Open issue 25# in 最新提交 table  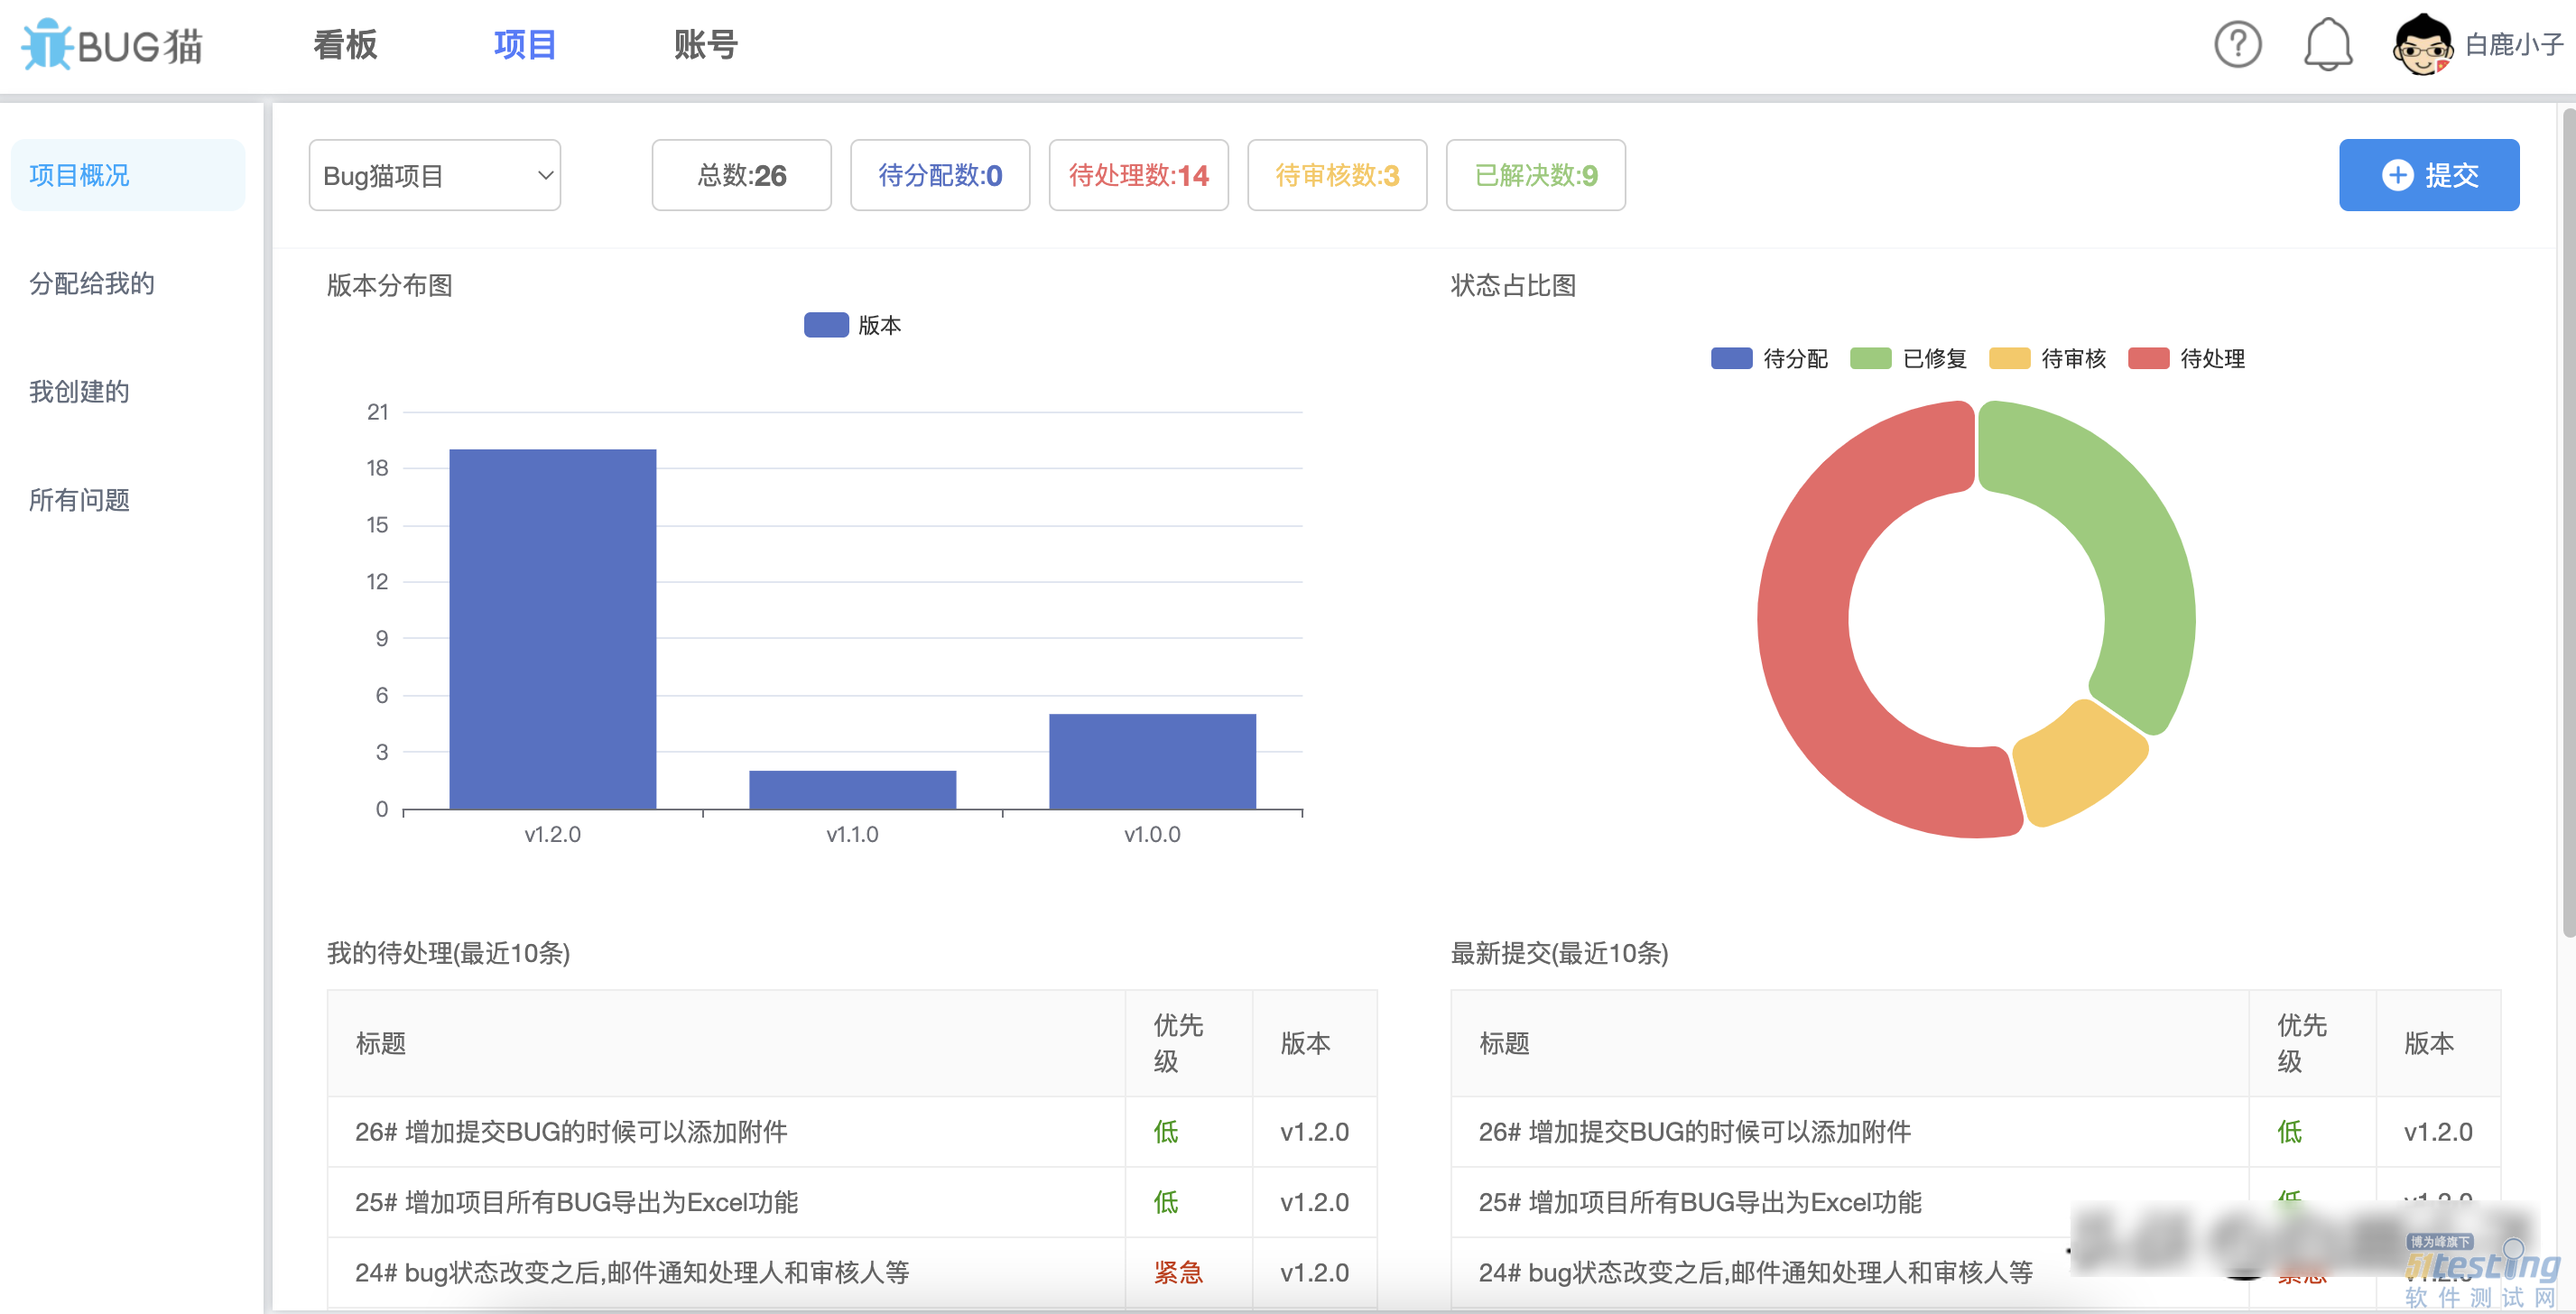(1700, 1201)
